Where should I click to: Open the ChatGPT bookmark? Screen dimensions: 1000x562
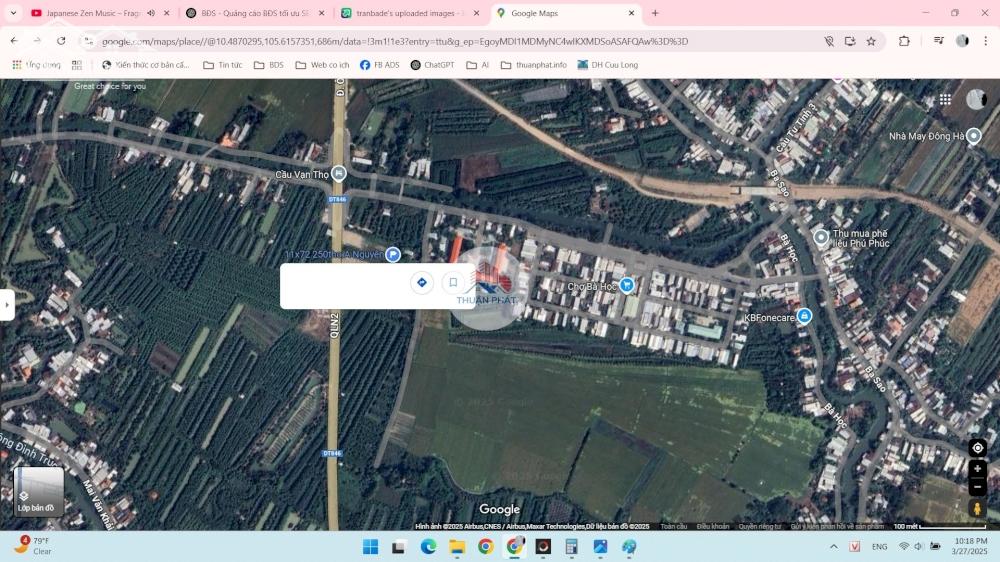click(x=432, y=65)
